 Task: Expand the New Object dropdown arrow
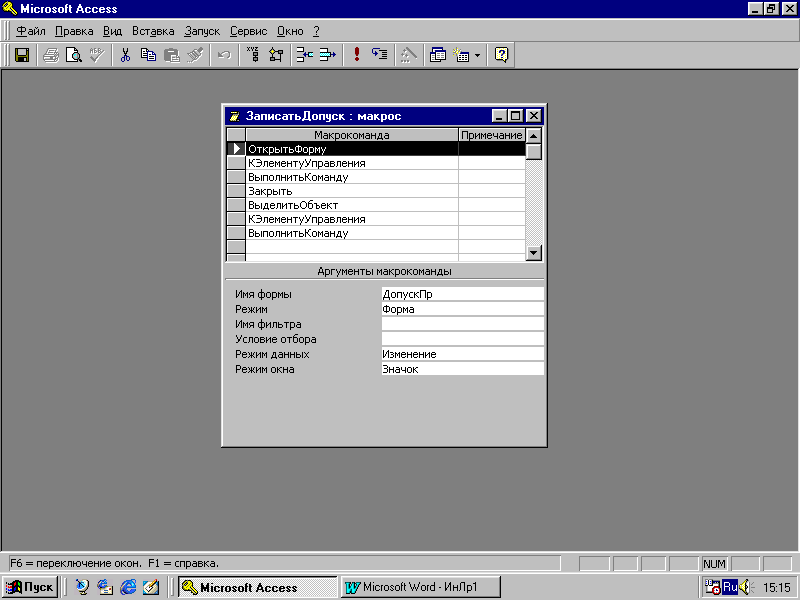tap(478, 55)
